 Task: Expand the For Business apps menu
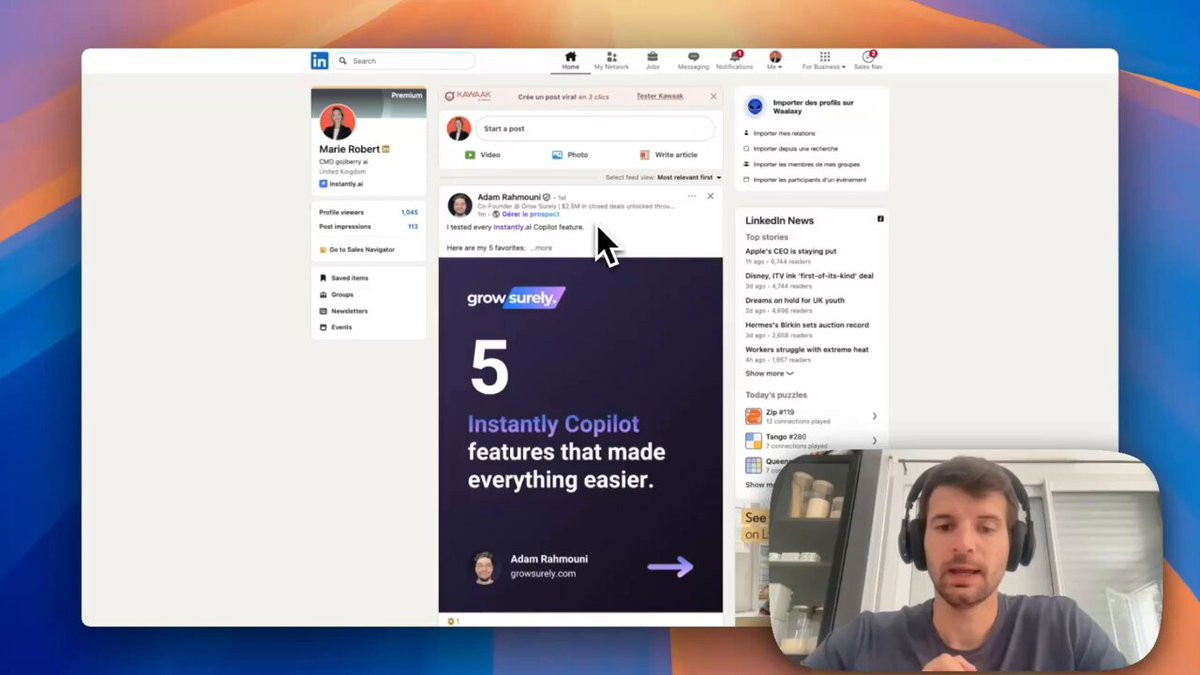pos(824,61)
